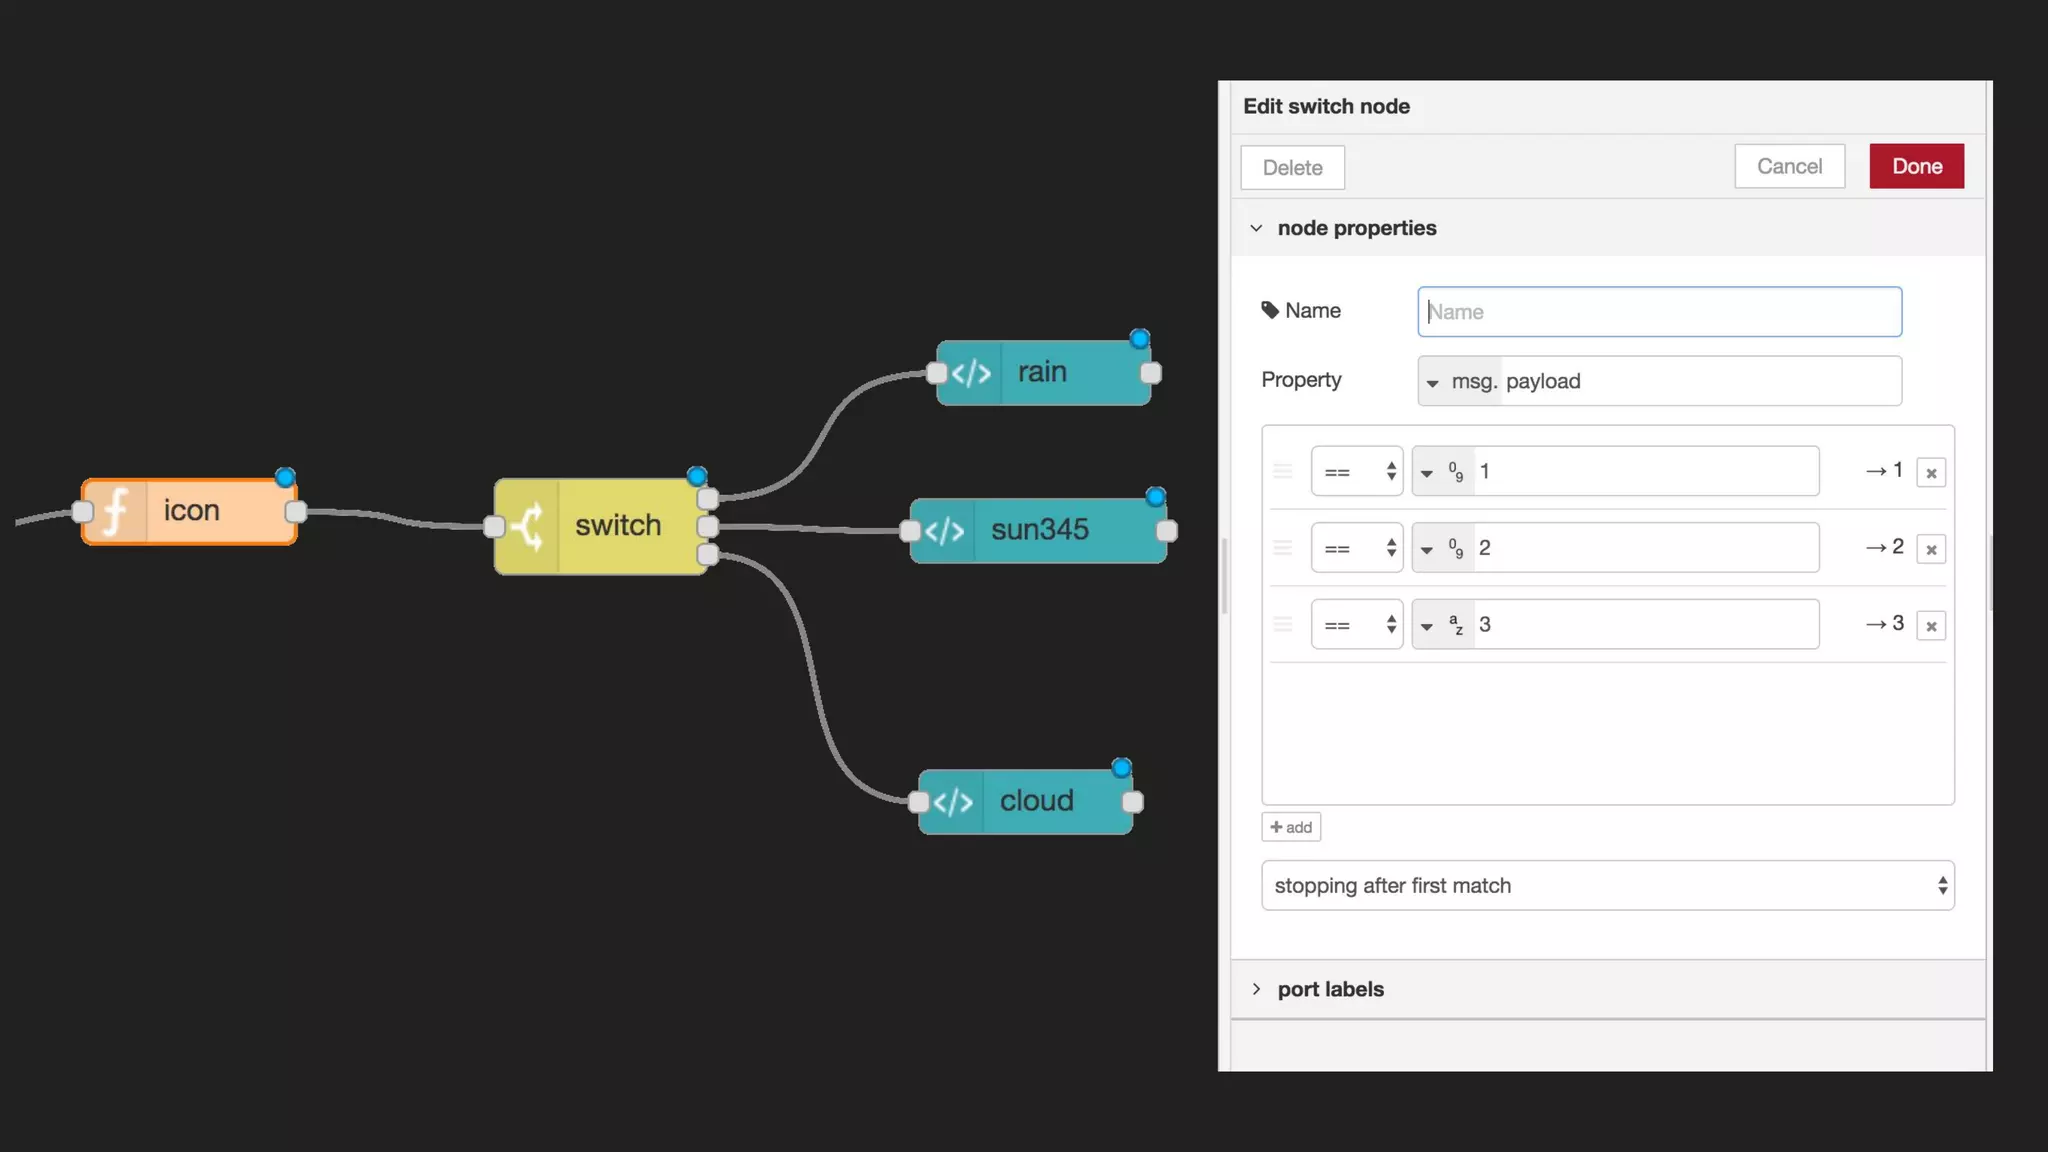Screen dimensions: 2048x1152
Task: Click the template icon on sun345 node
Action: (x=944, y=531)
